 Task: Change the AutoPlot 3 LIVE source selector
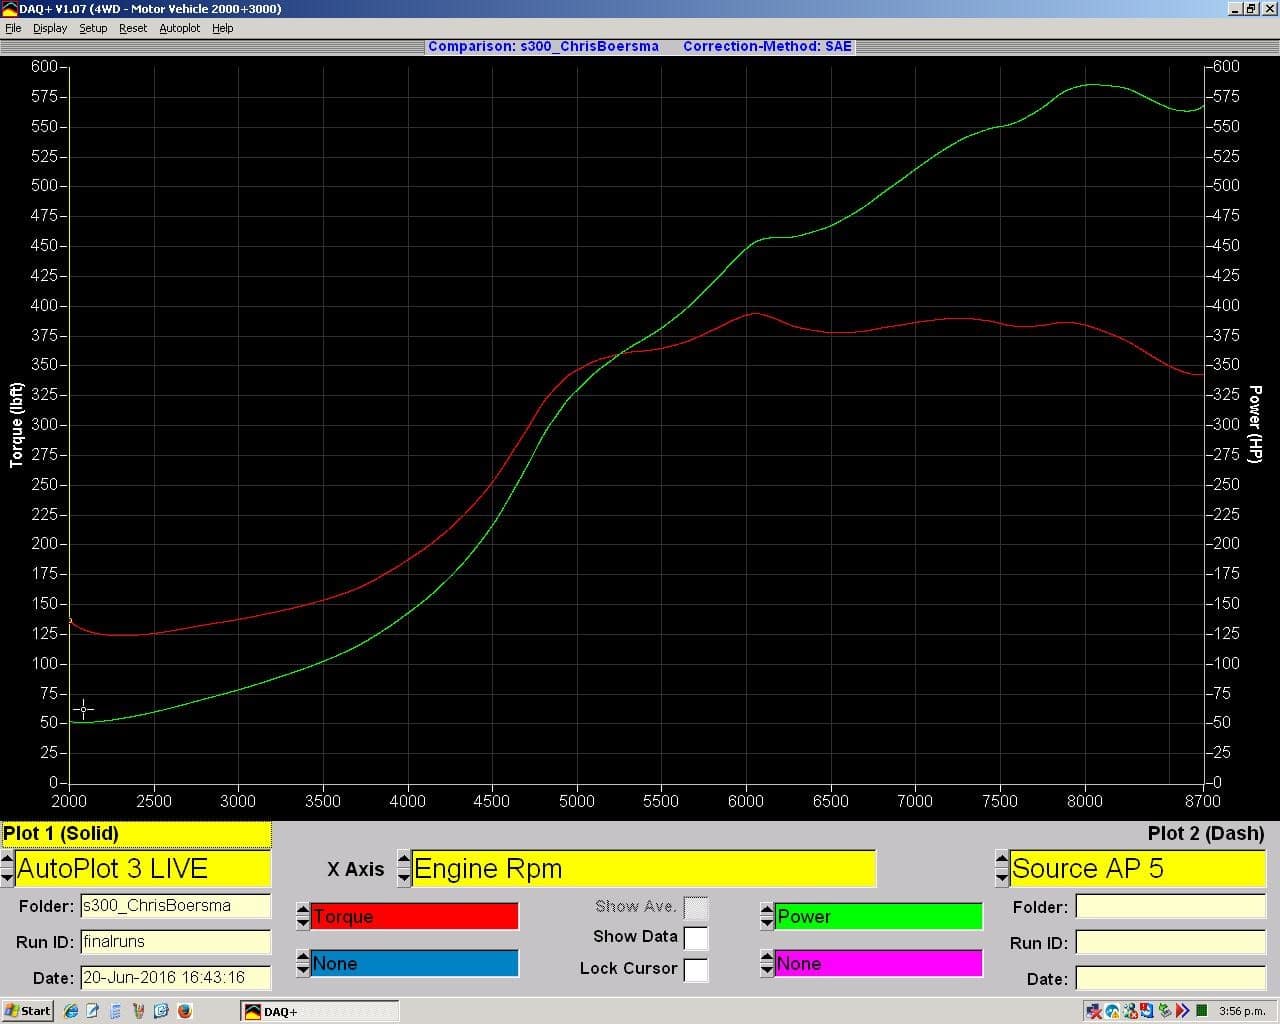click(x=142, y=869)
